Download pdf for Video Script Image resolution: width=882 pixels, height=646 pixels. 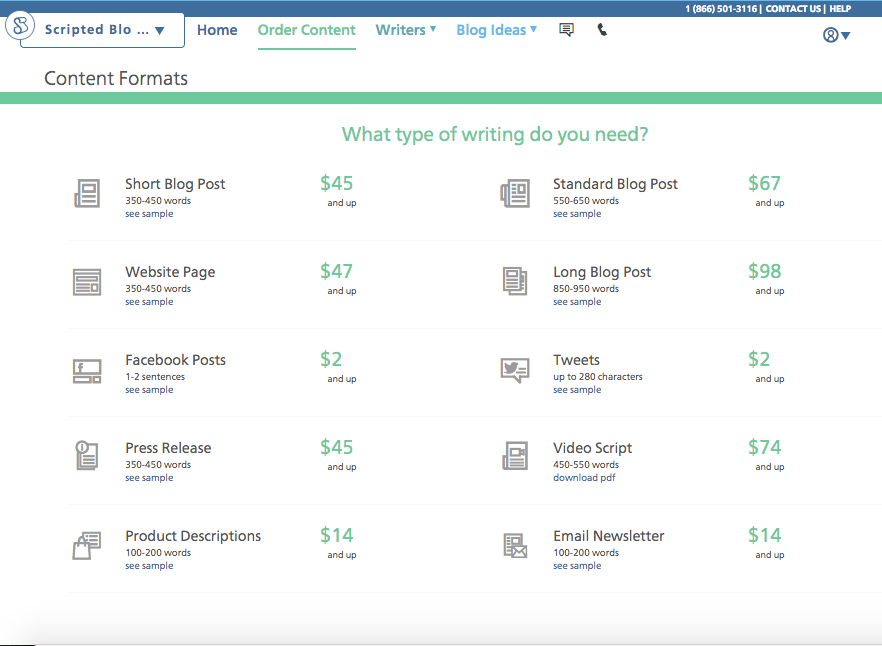pos(584,478)
